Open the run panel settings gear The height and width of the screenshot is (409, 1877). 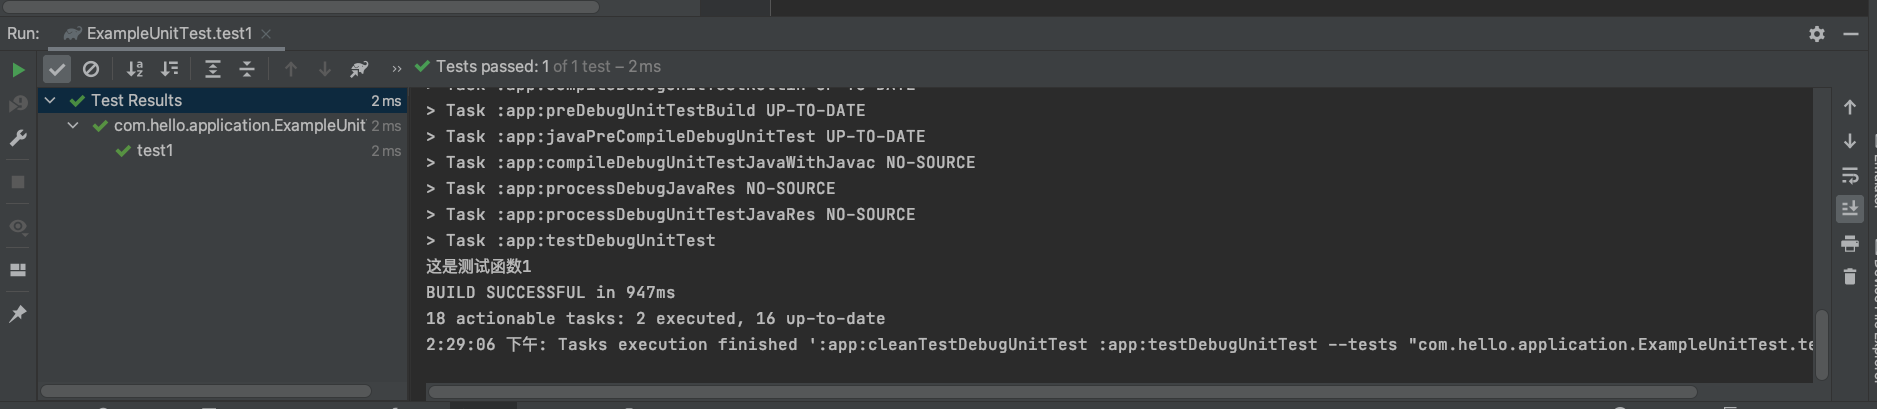pos(1817,34)
